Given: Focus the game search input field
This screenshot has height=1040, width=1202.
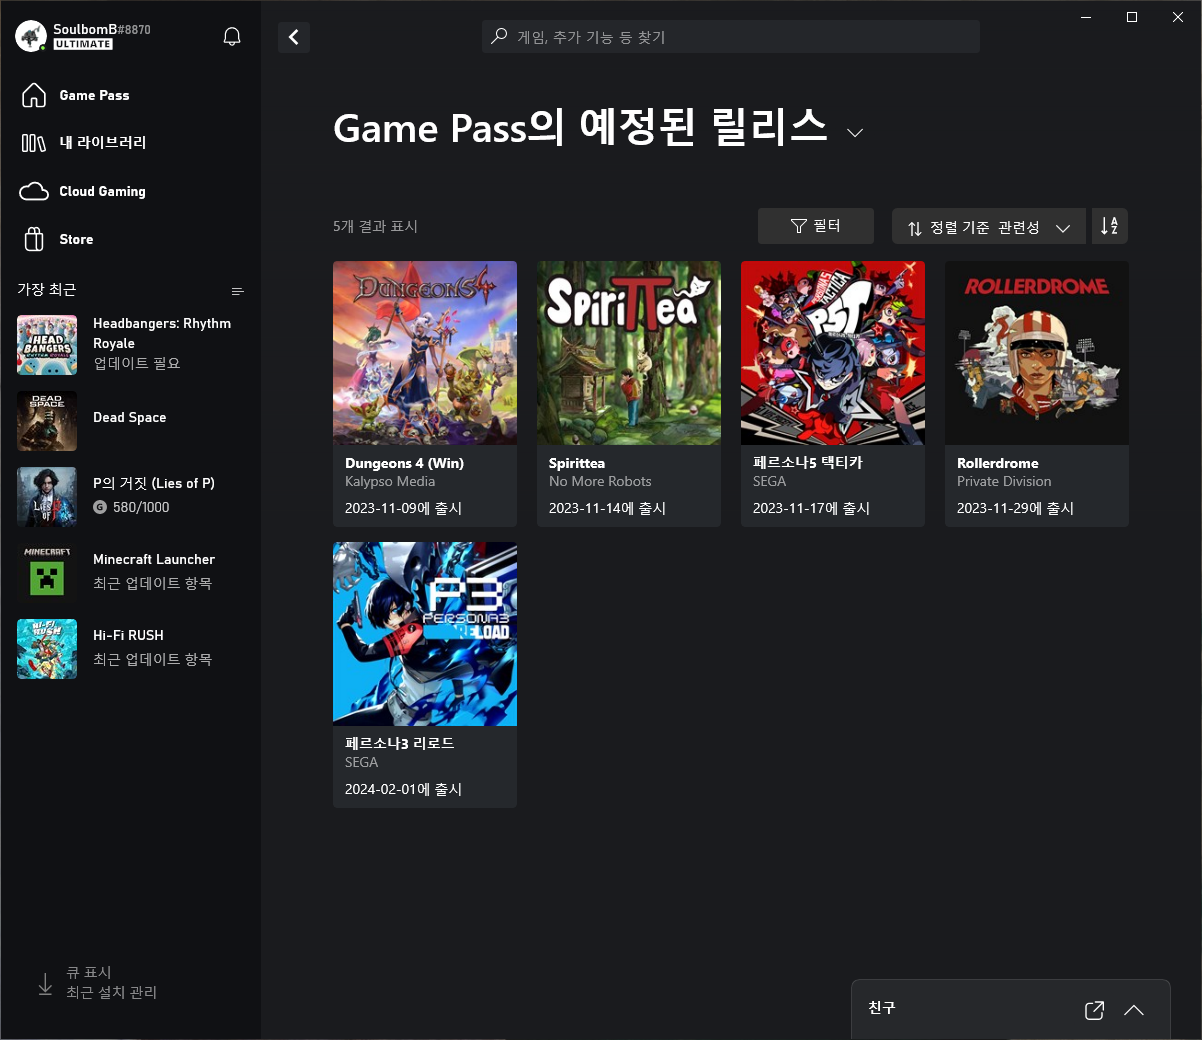Looking at the screenshot, I should (731, 37).
